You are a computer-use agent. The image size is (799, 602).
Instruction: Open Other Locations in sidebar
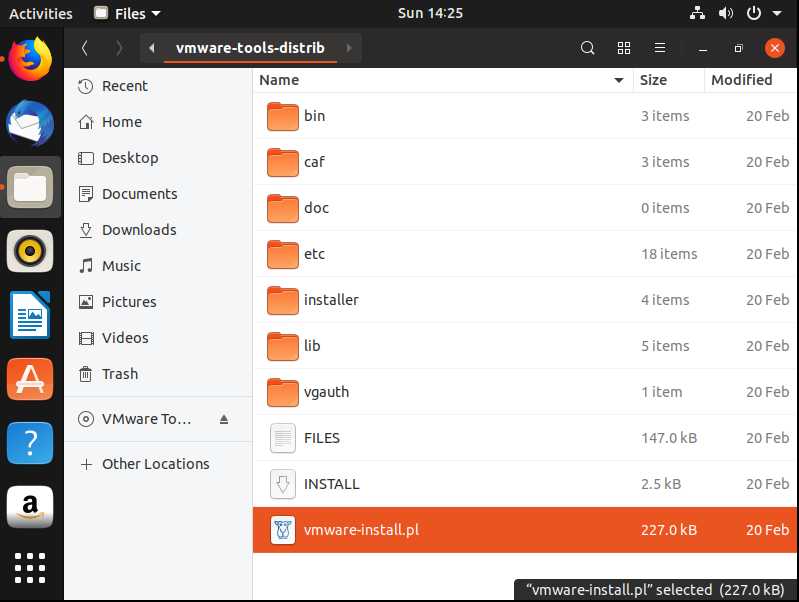(x=158, y=464)
